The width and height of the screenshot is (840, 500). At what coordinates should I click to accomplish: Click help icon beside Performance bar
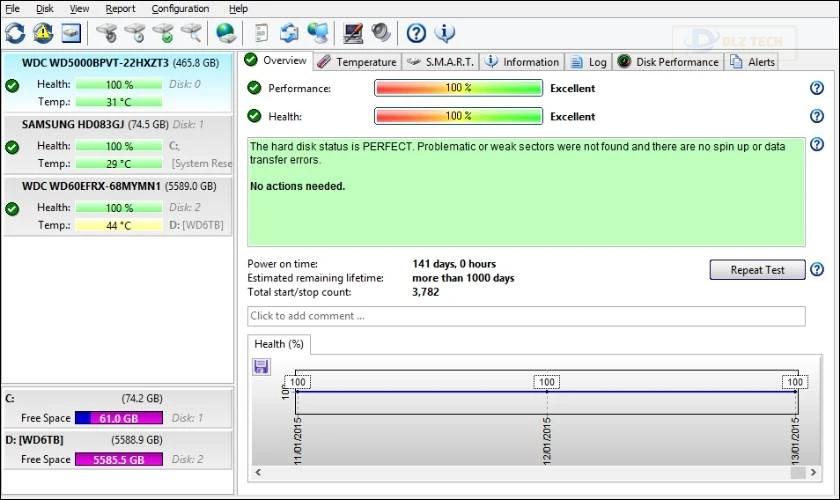[x=816, y=88]
